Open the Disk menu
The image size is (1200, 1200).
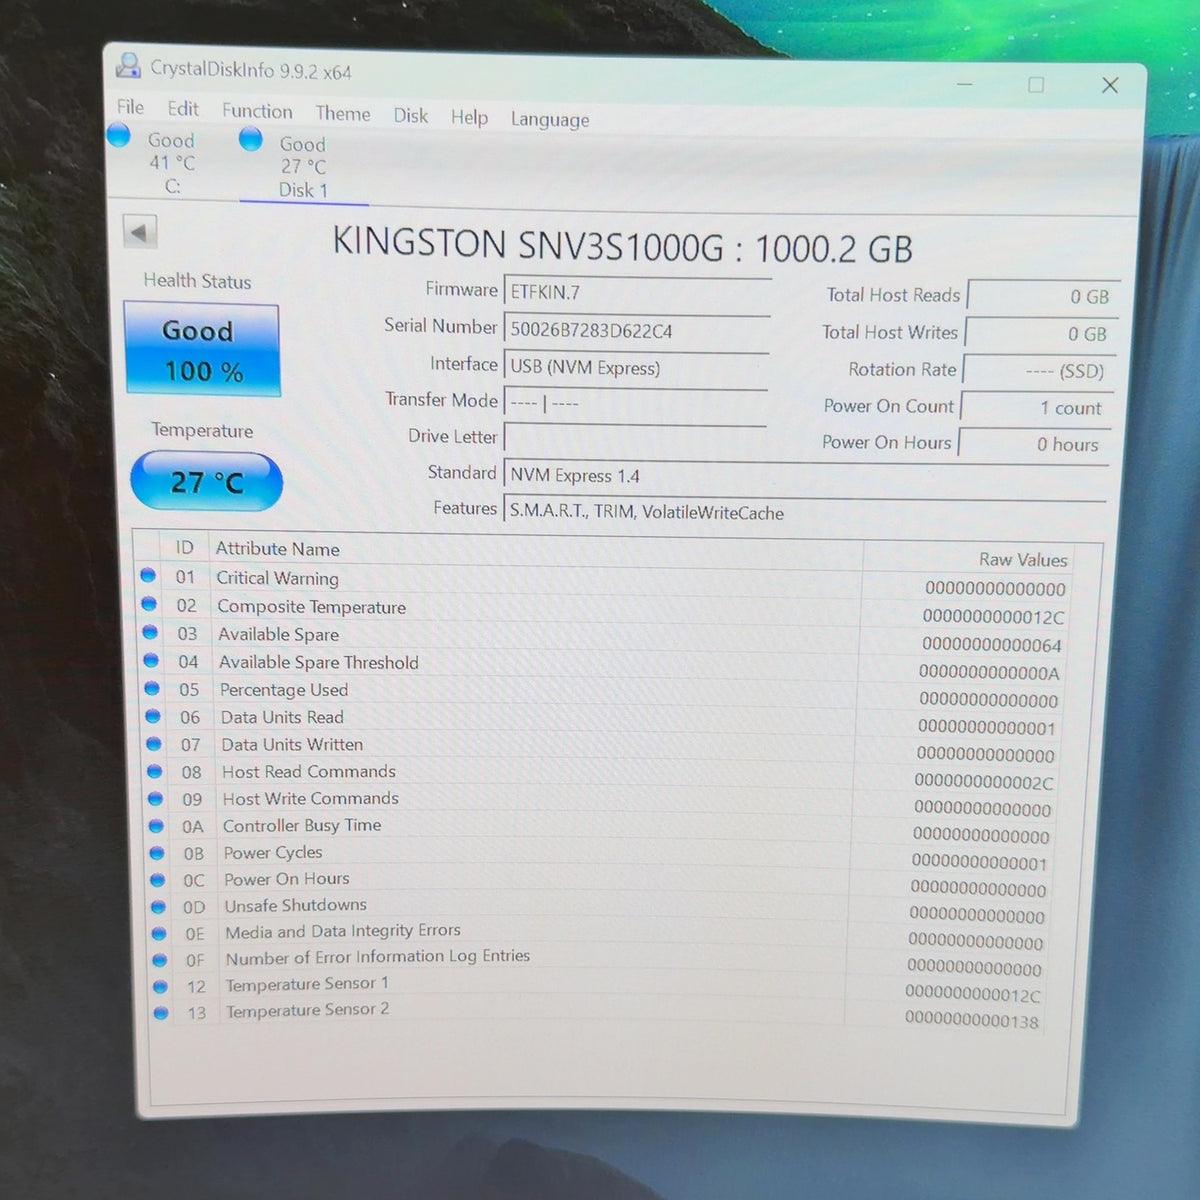[x=410, y=115]
